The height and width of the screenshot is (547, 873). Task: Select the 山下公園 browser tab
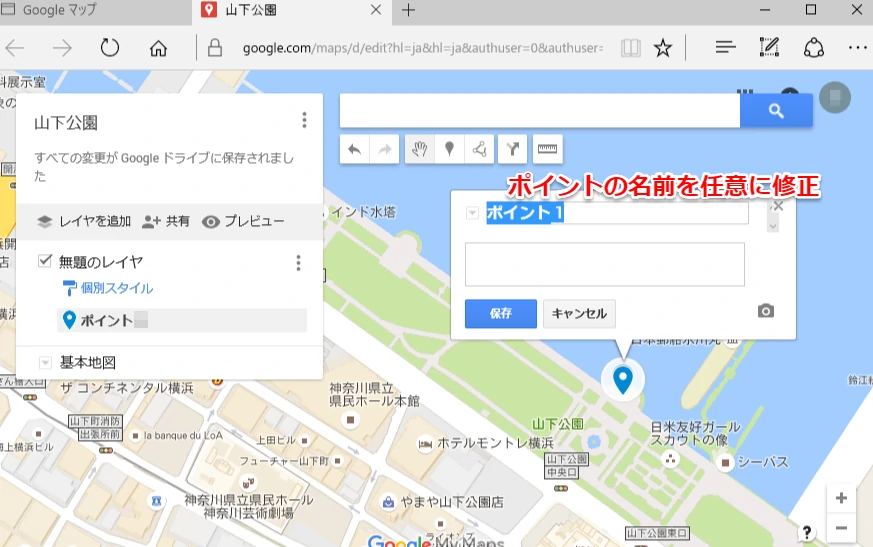292,10
